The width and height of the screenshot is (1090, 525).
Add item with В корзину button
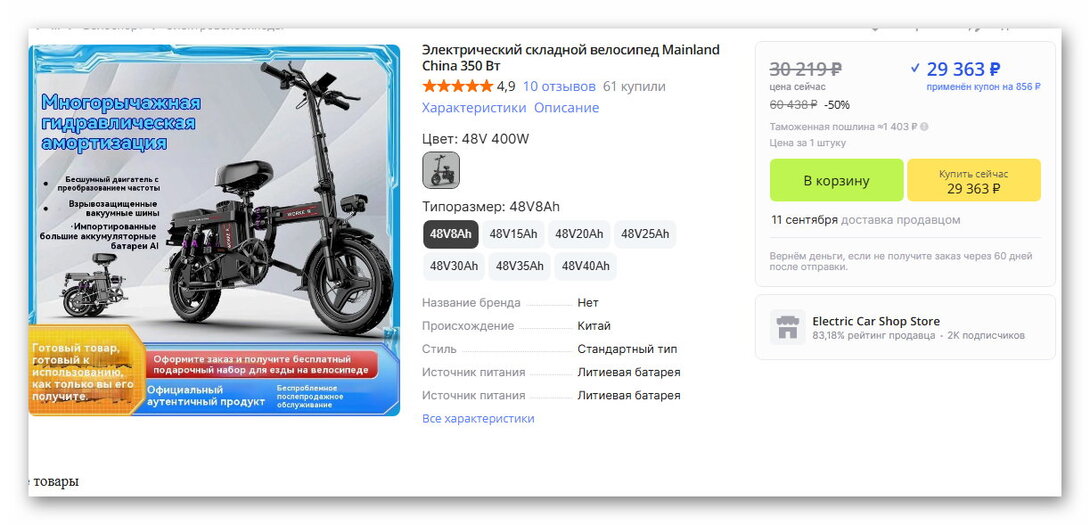[x=836, y=180]
